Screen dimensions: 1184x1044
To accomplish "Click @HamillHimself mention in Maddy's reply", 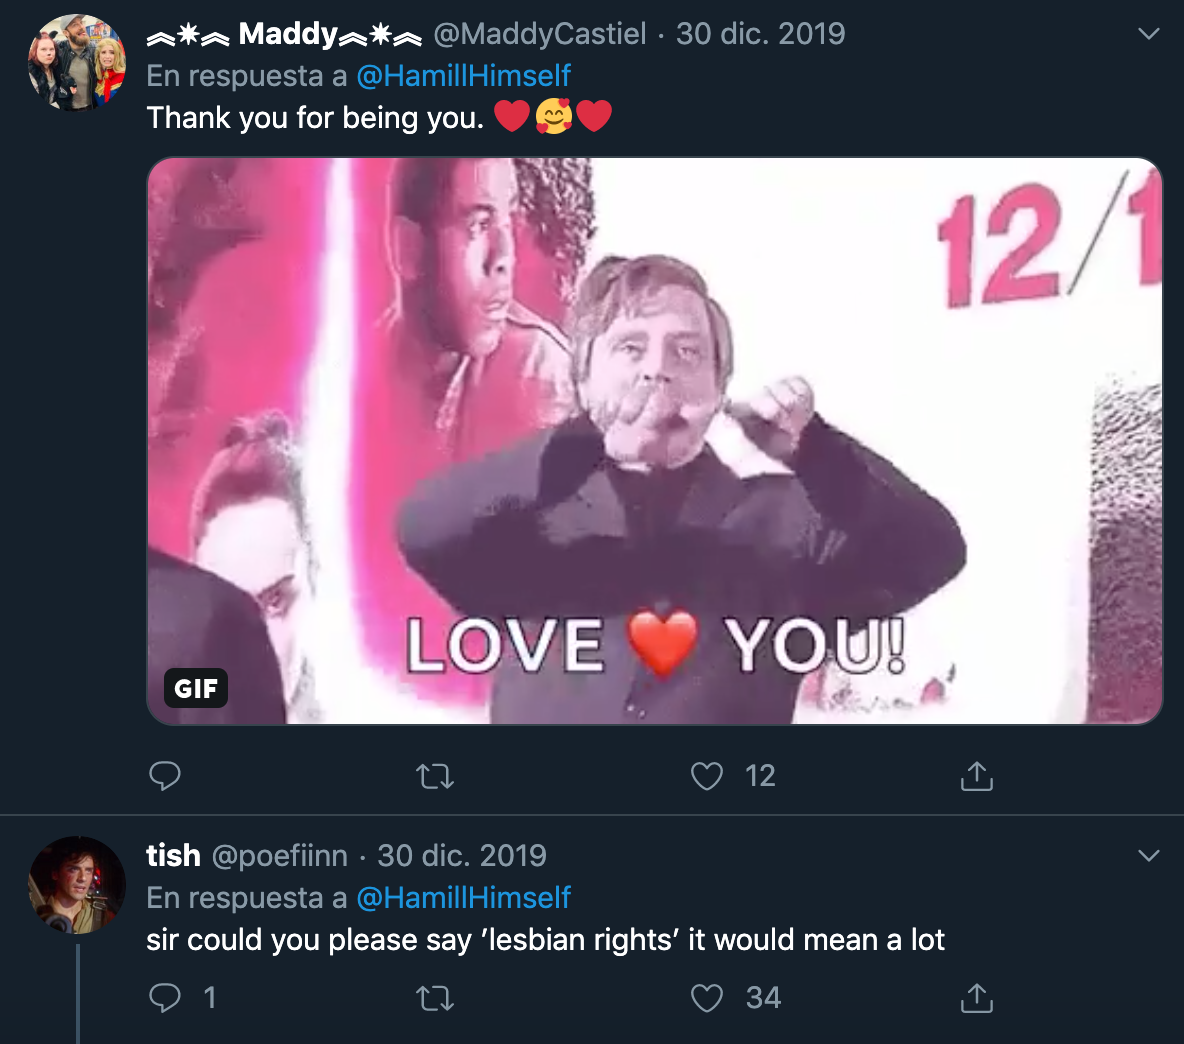I will pos(463,76).
